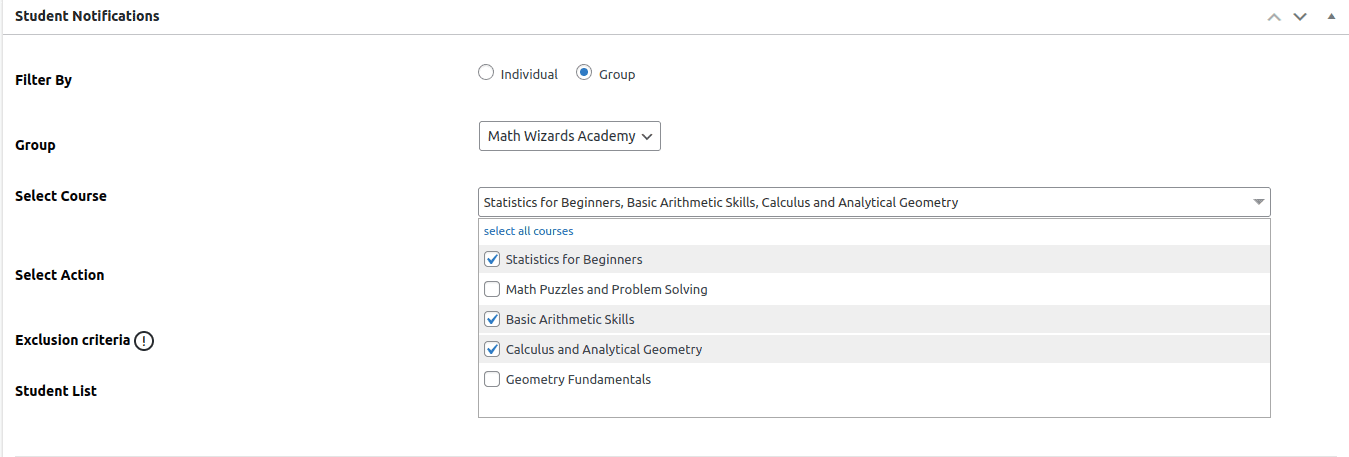The height and width of the screenshot is (457, 1349).
Task: Click the "Select Course" field label
Action: tap(61, 196)
